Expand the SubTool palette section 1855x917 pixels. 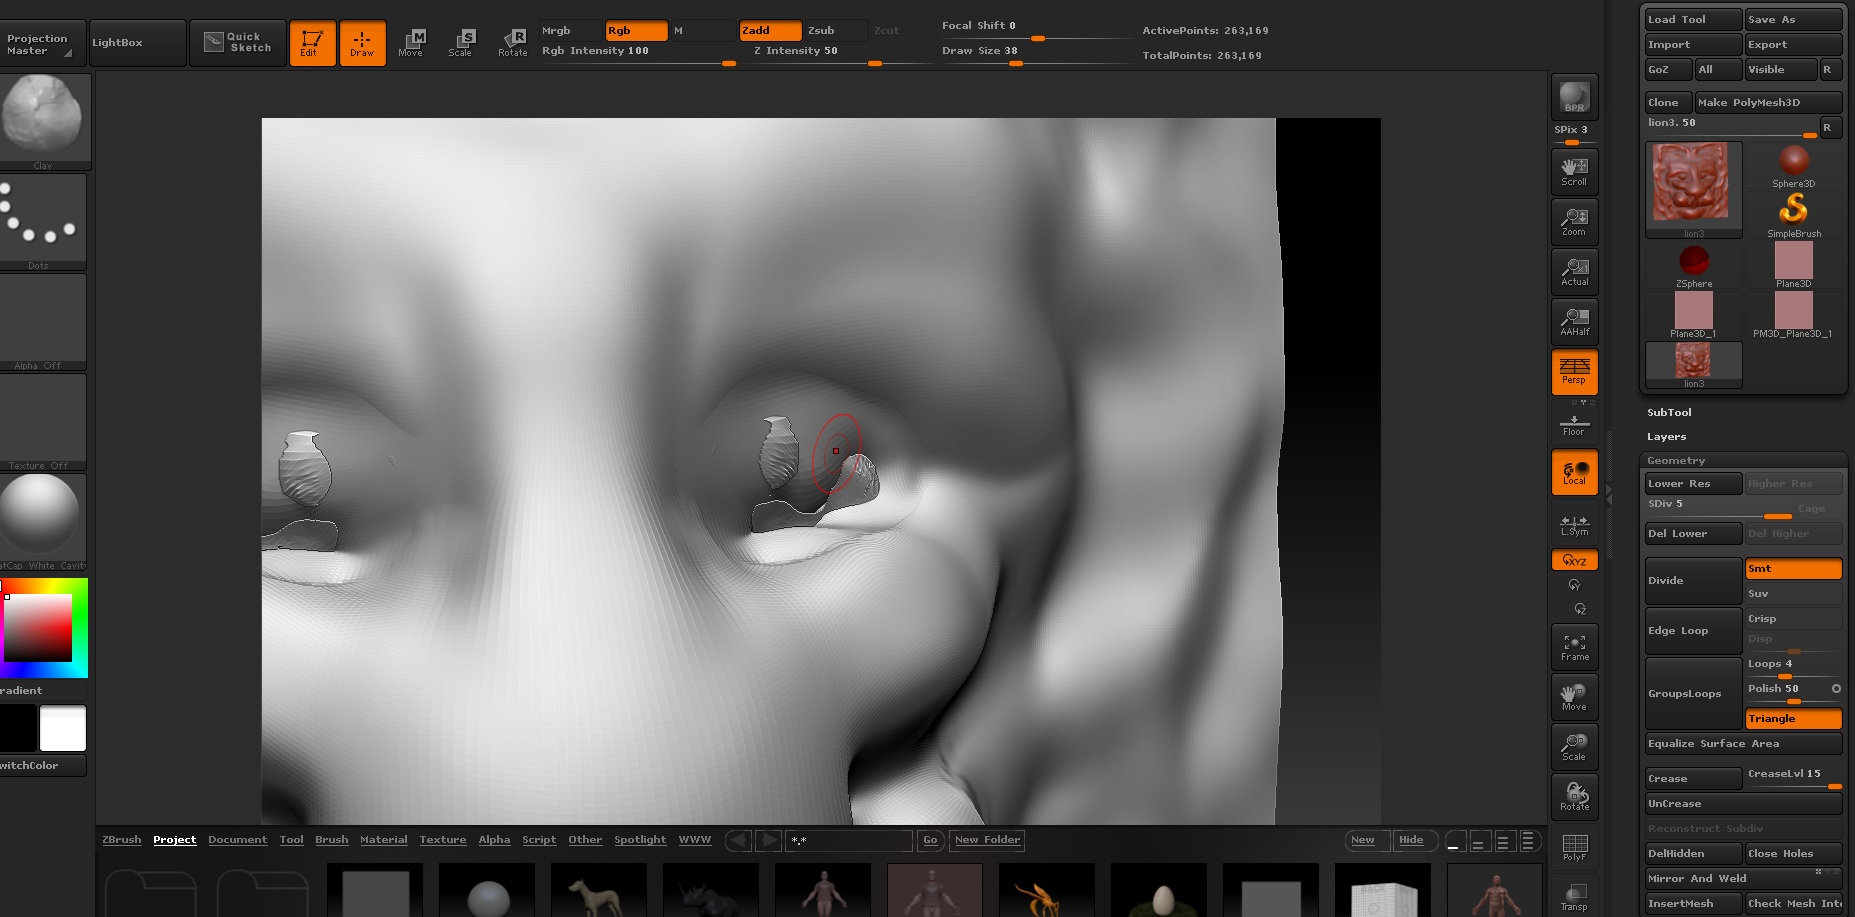tap(1669, 413)
